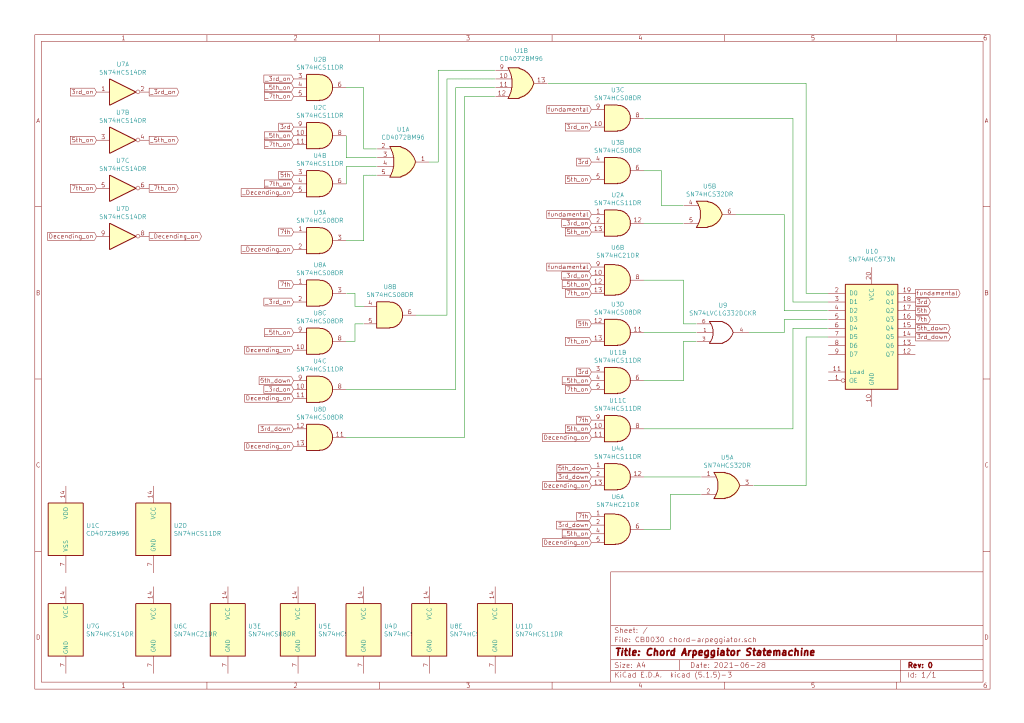
Task: Pick the U1B OR gate symbol
Action: 520,82
